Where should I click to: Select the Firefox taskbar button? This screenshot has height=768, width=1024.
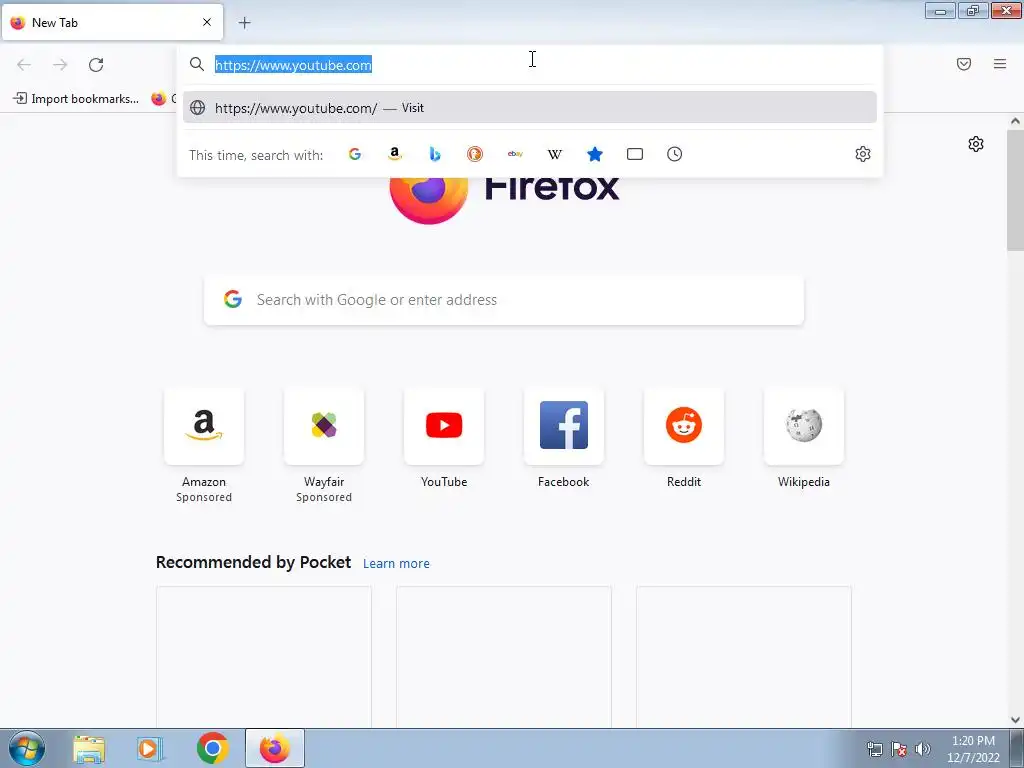point(275,748)
